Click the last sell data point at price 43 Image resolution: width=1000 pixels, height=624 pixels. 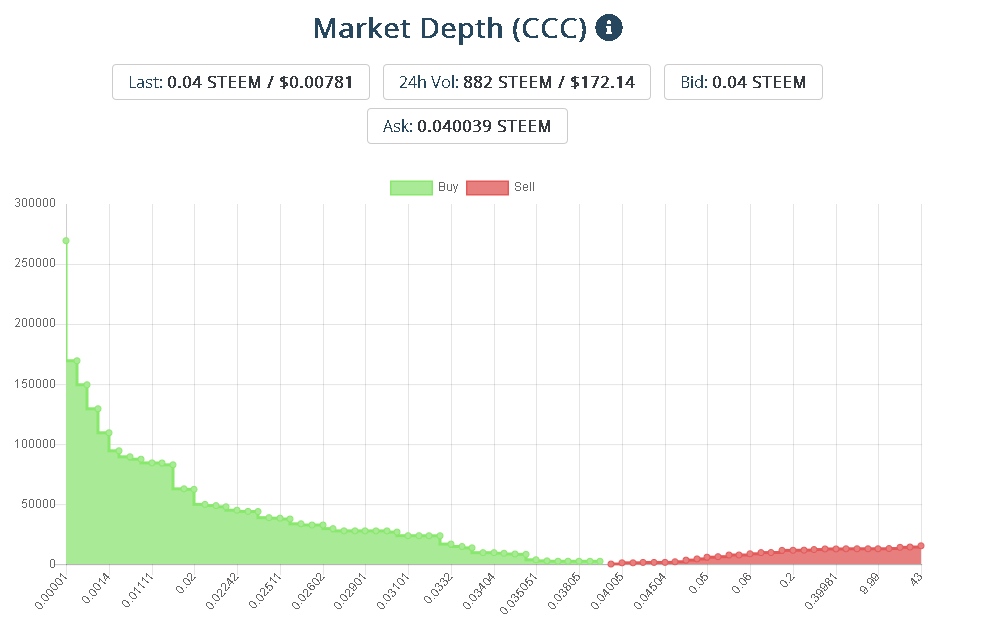coord(920,546)
